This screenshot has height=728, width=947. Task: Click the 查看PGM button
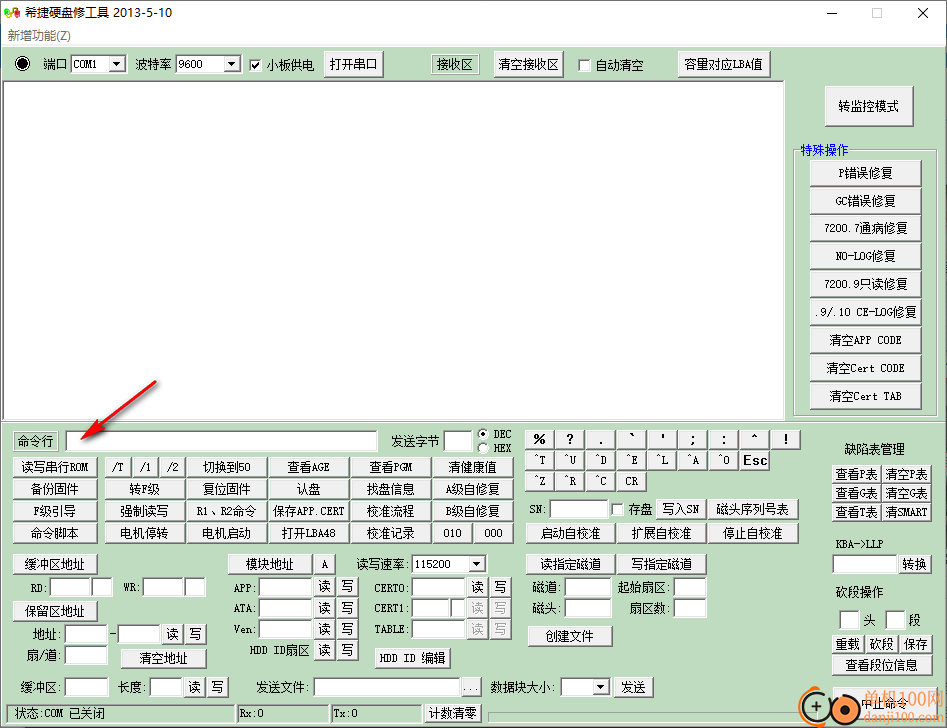point(391,467)
